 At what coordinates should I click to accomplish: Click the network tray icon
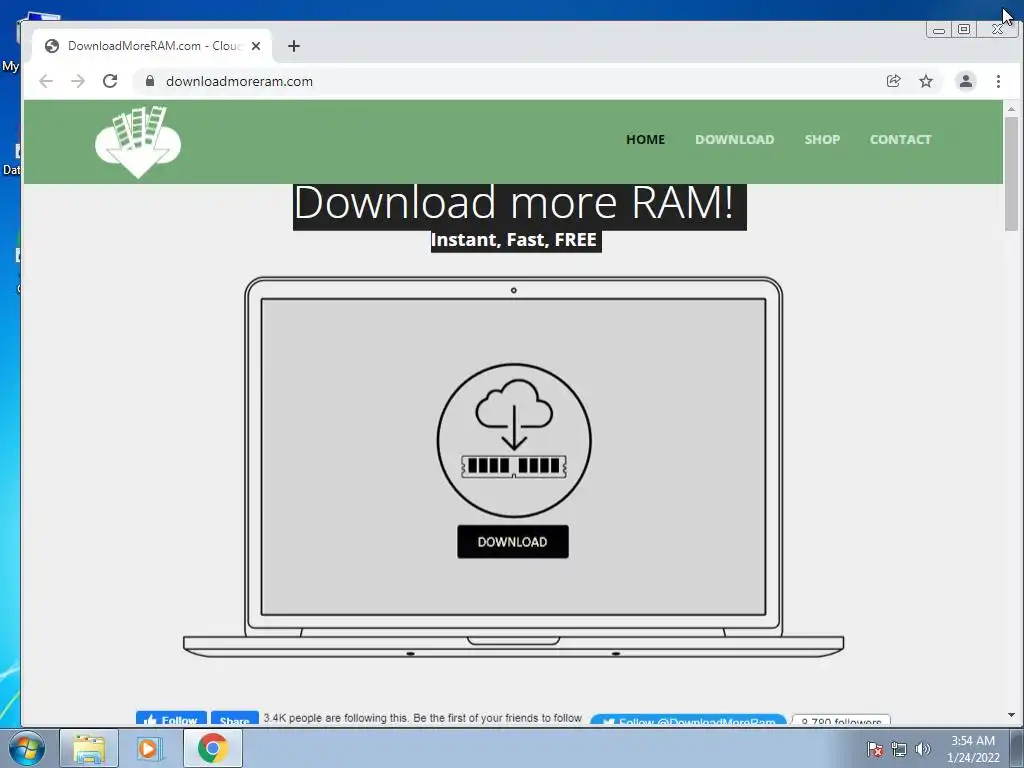click(899, 749)
